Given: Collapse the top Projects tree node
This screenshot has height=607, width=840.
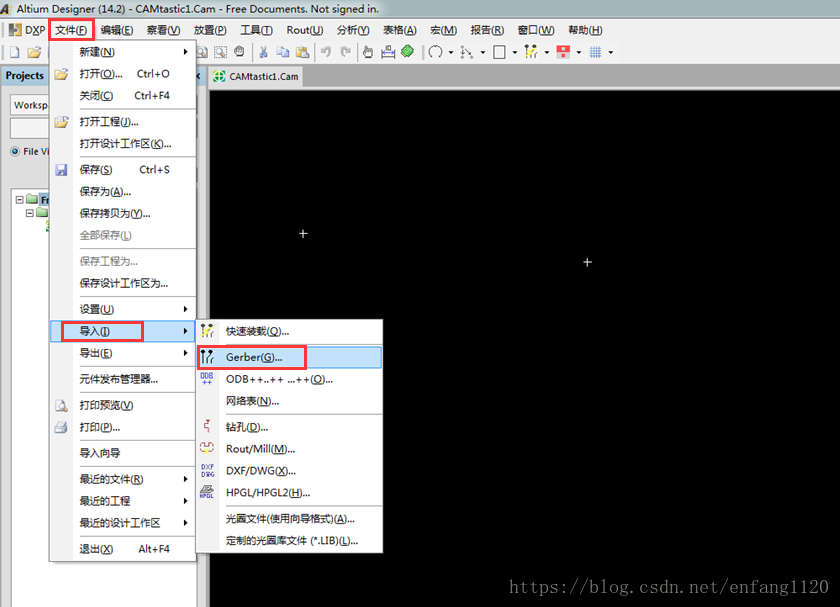Looking at the screenshot, I should point(20,199).
